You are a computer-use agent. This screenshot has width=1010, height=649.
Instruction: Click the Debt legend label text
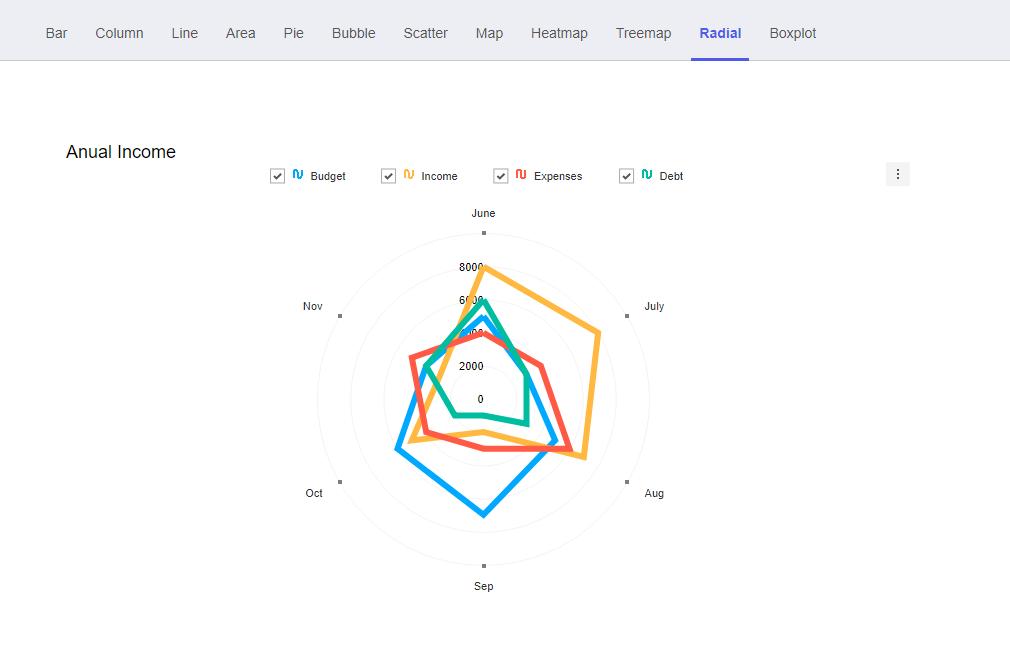pyautogui.click(x=671, y=176)
